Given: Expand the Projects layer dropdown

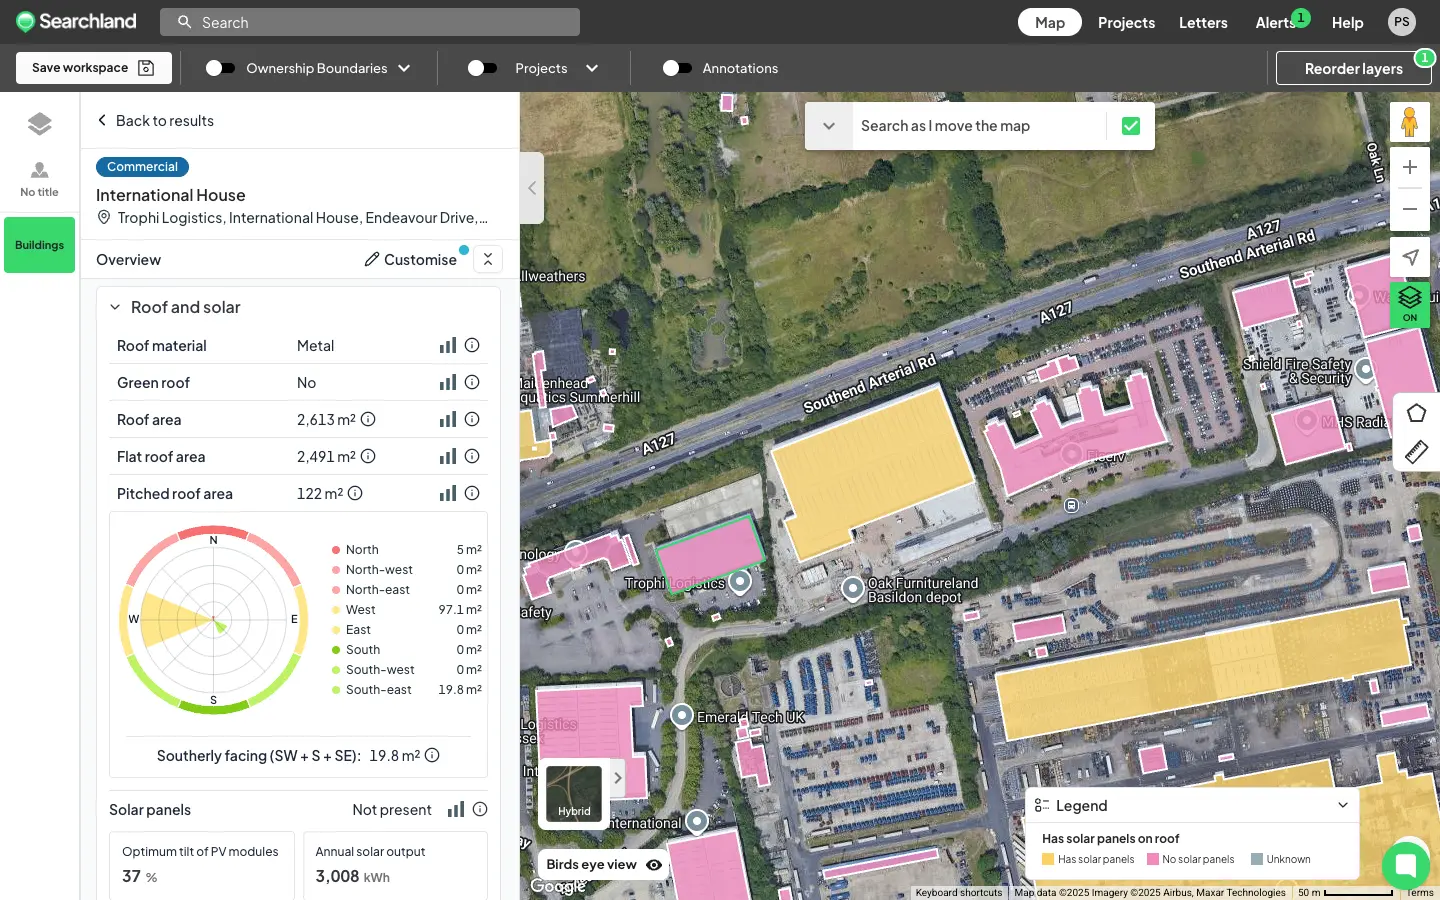Looking at the screenshot, I should [x=591, y=68].
